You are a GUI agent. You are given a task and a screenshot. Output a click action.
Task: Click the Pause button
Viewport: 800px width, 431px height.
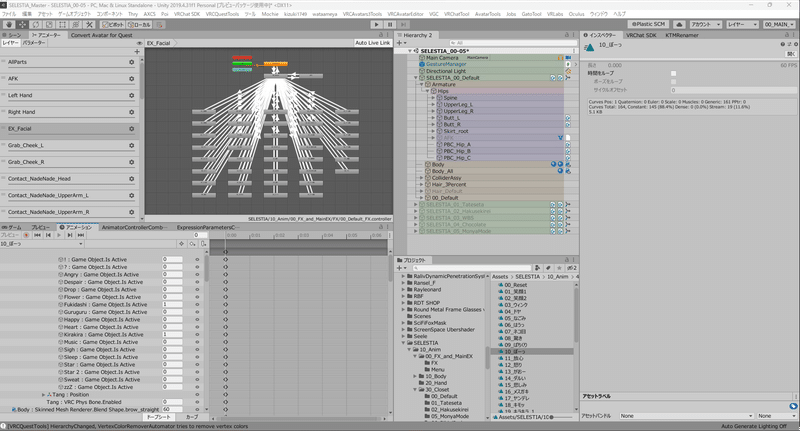(x=390, y=24)
